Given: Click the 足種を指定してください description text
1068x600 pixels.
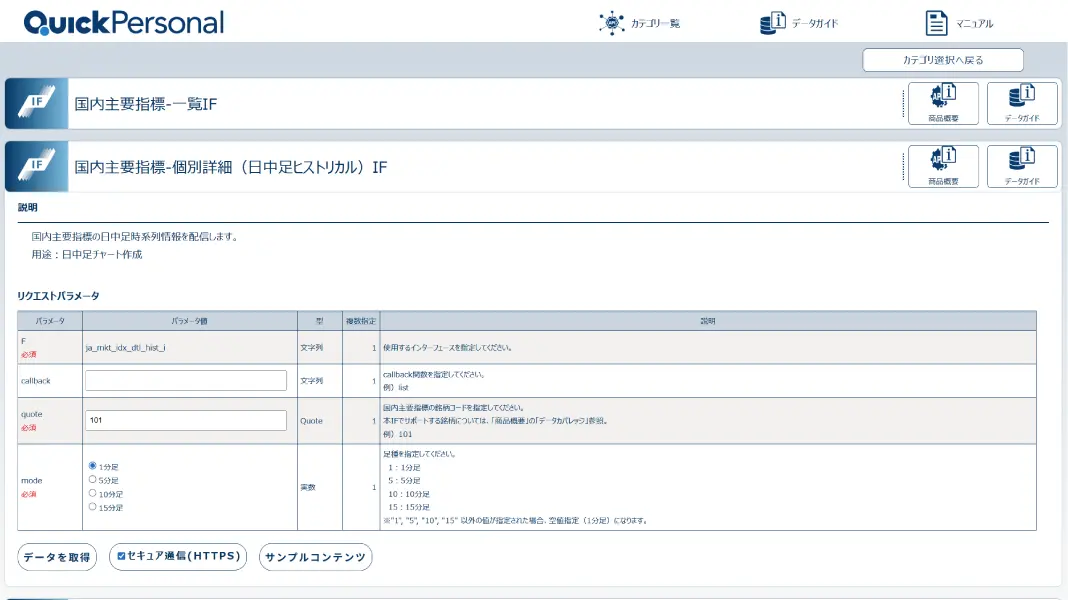Looking at the screenshot, I should click(419, 454).
